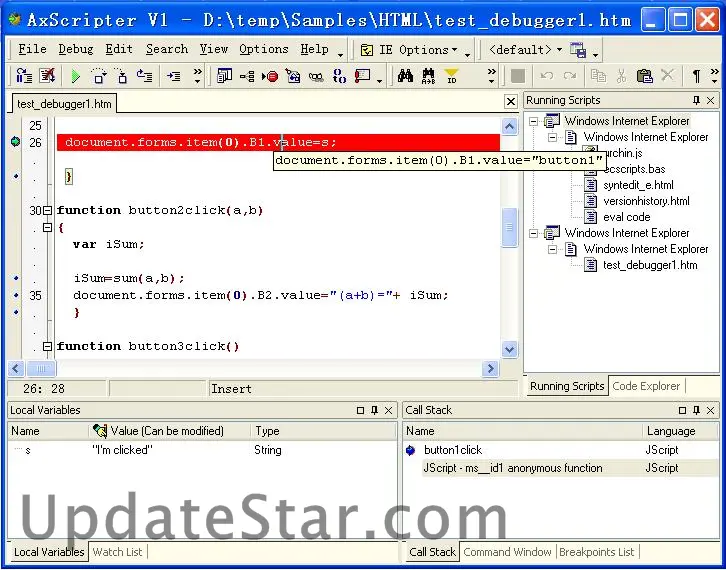
Task: Maximize the Local Variables panel
Action: (360, 410)
